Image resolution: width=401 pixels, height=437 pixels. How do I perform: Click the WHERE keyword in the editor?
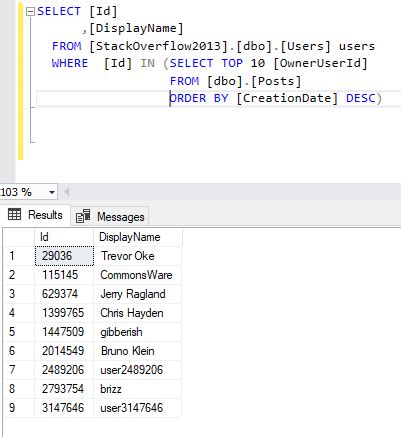point(70,63)
